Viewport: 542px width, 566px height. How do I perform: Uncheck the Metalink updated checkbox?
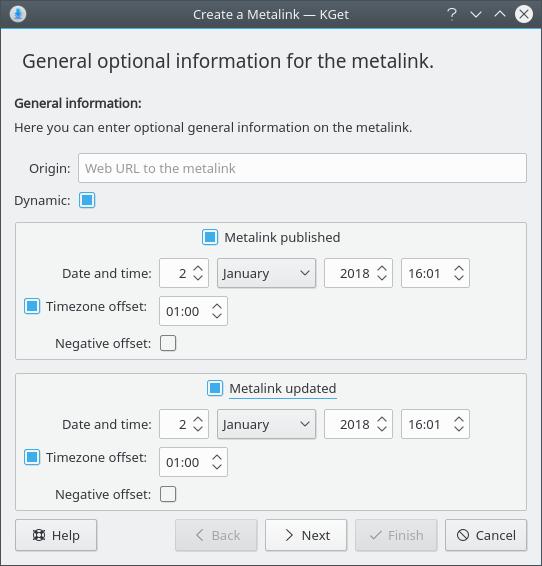point(215,388)
